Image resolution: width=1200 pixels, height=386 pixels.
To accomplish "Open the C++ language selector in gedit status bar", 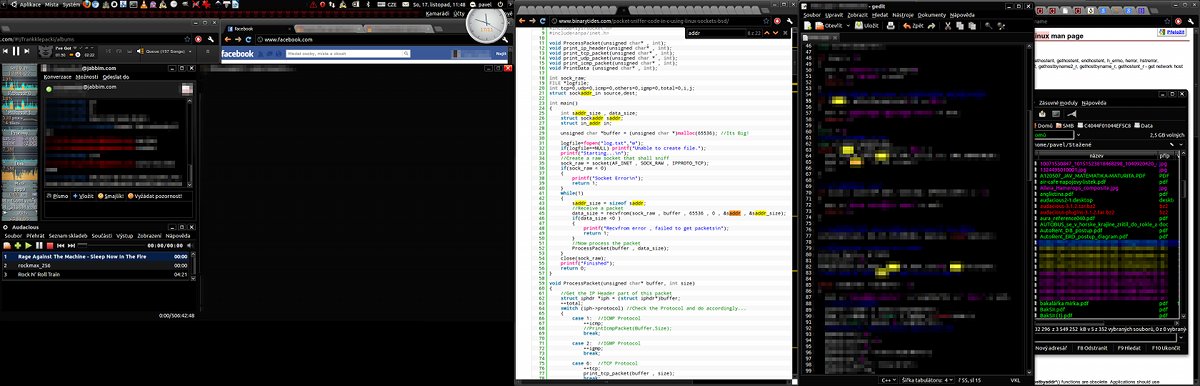I will (x=888, y=380).
